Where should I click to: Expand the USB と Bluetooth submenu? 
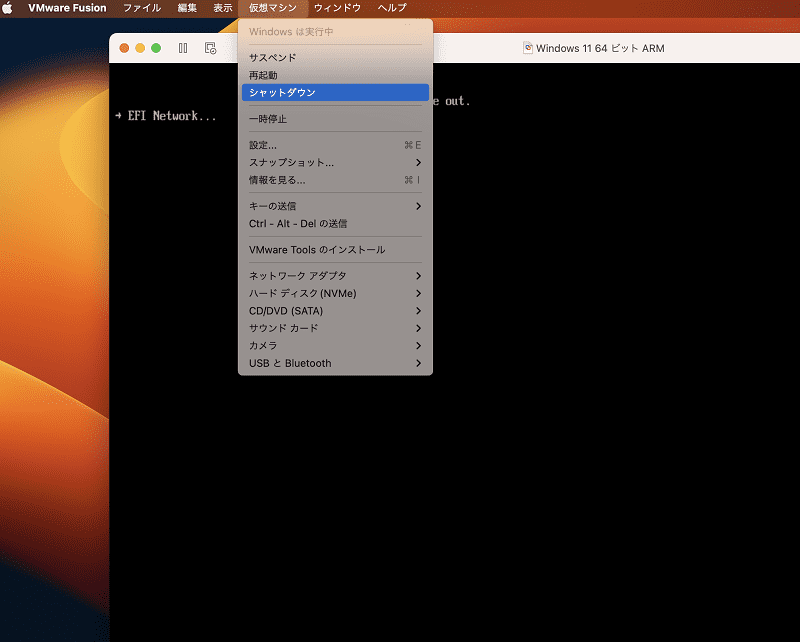click(x=335, y=363)
